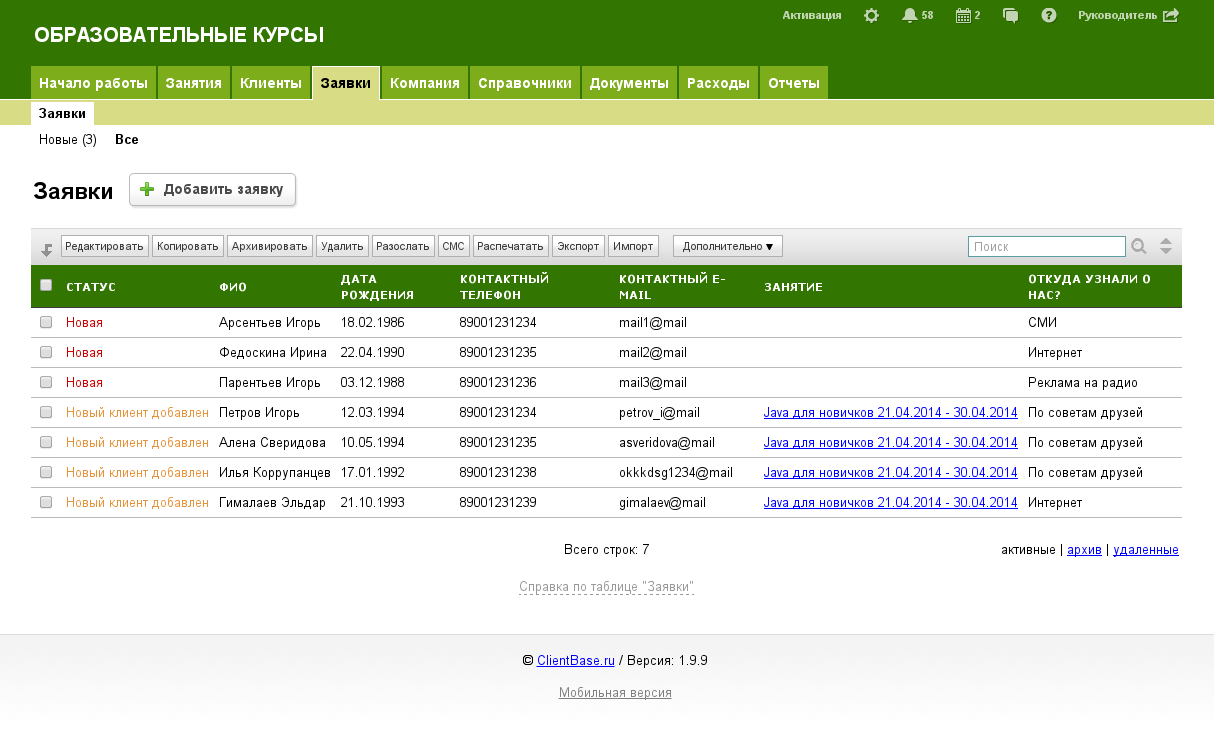The height and width of the screenshot is (740, 1214).
Task: Open notifications bell showing 58
Action: click(909, 15)
